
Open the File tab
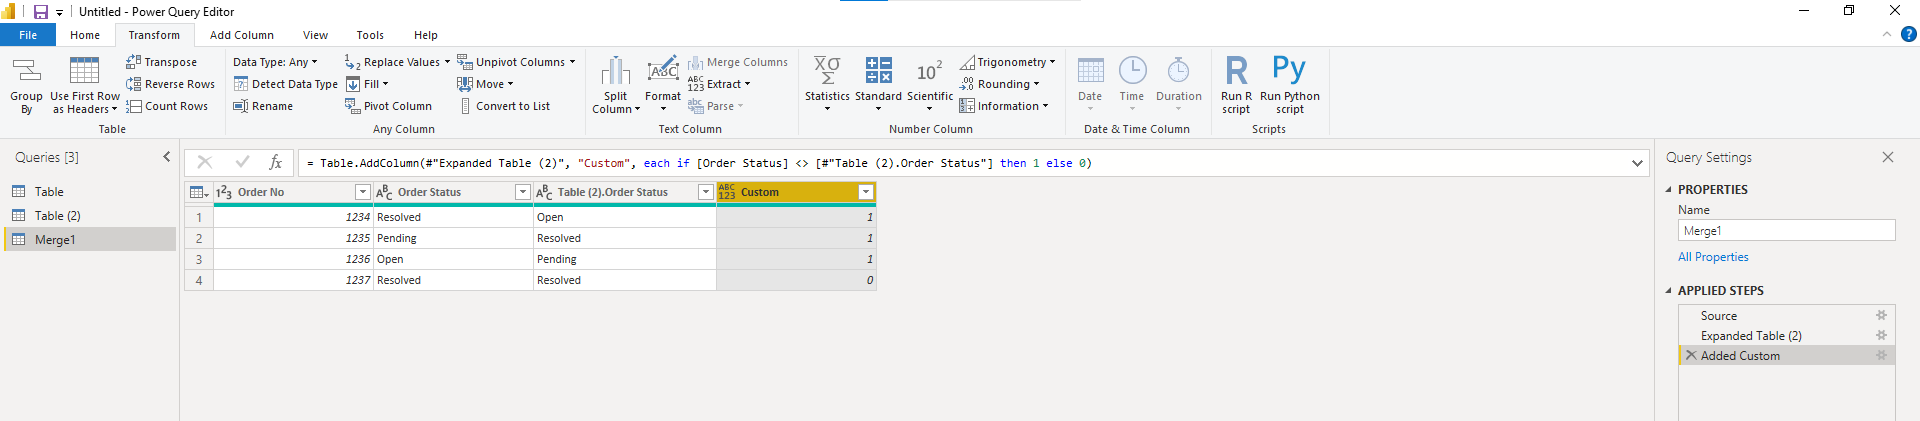tap(28, 35)
